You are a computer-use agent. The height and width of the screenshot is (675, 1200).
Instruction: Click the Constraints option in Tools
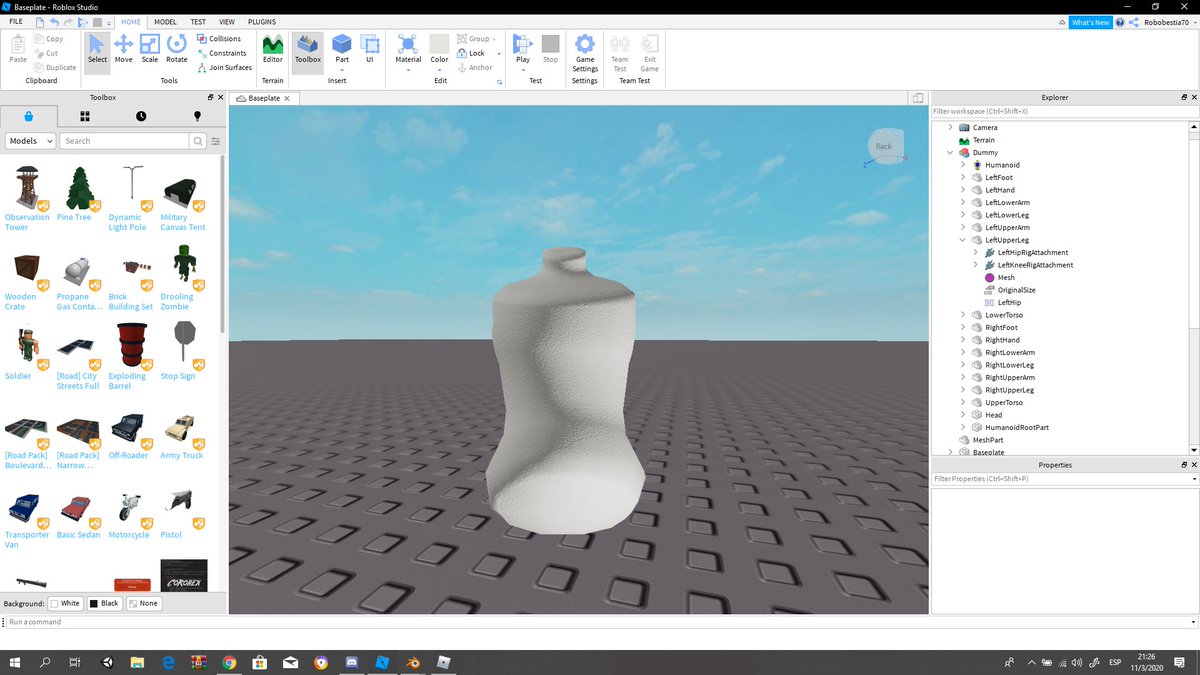point(221,53)
